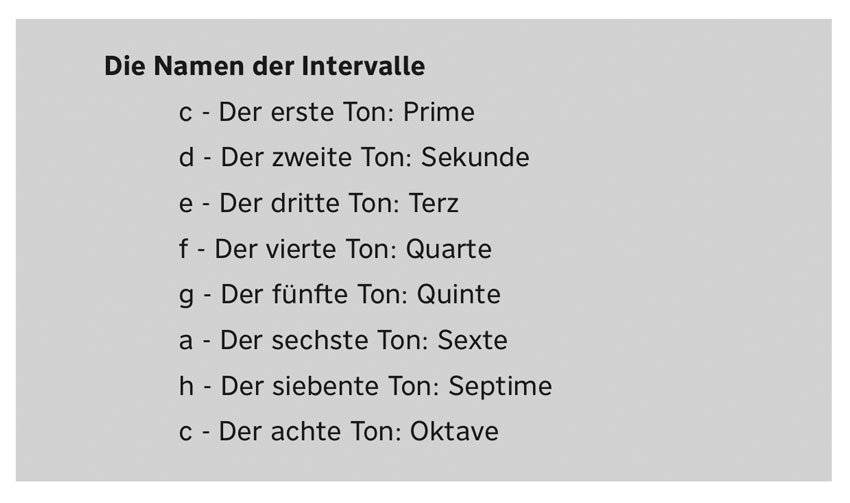Click the word Sekunde
Screen dimensions: 850x503
(475, 158)
